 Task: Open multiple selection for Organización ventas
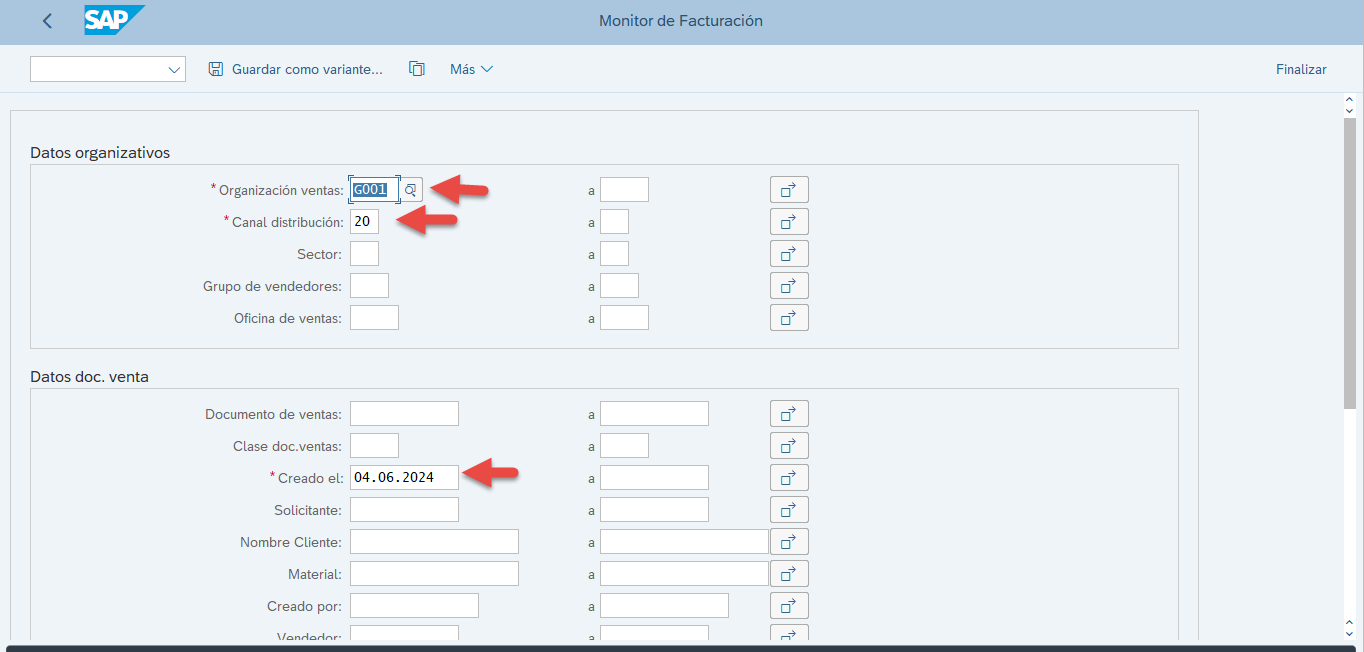click(789, 189)
